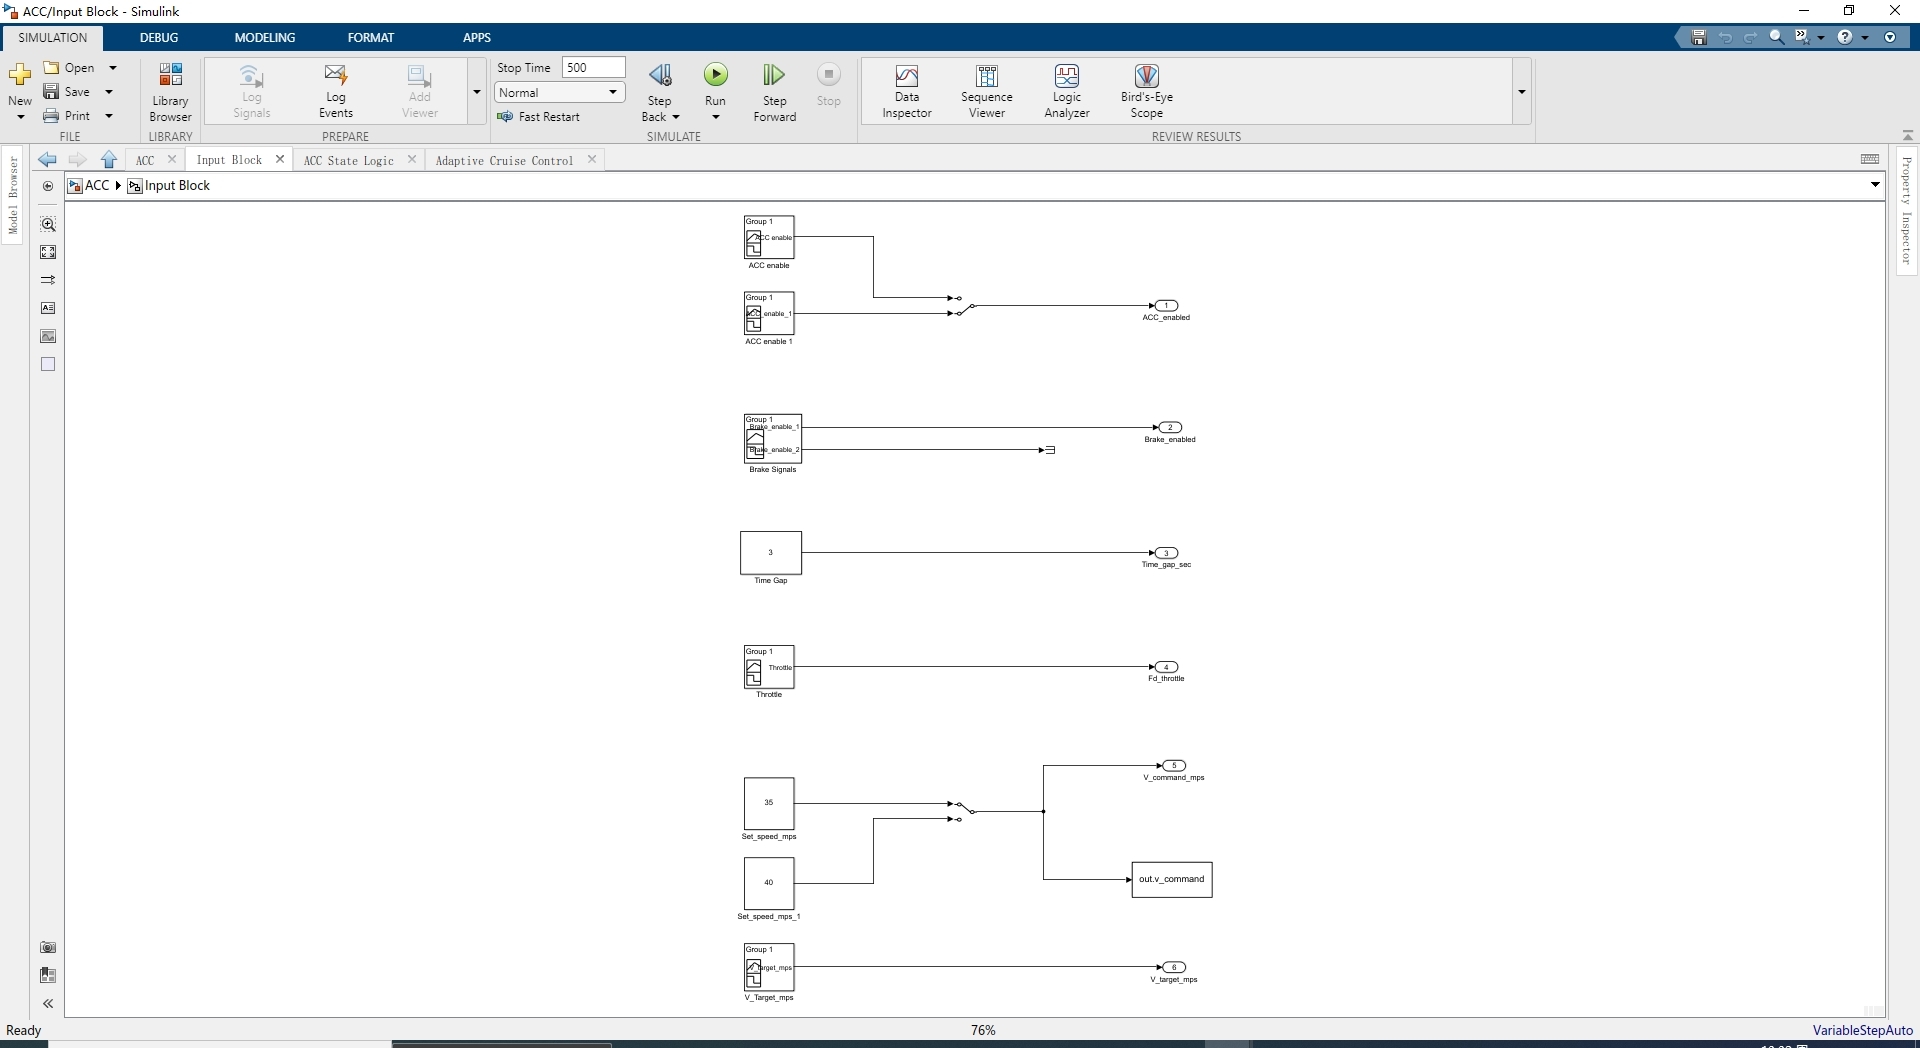The height and width of the screenshot is (1048, 1920).
Task: Click the quick-access Search magnifier icon
Action: point(1777,37)
